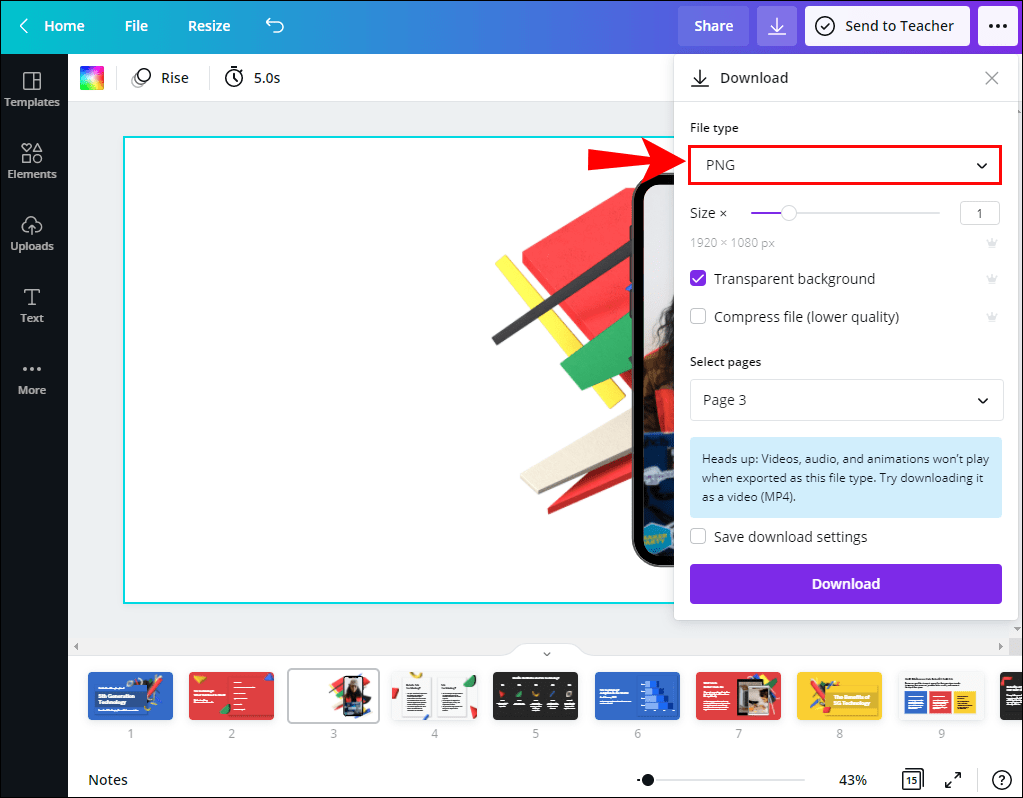Click the undo arrow

point(275,26)
